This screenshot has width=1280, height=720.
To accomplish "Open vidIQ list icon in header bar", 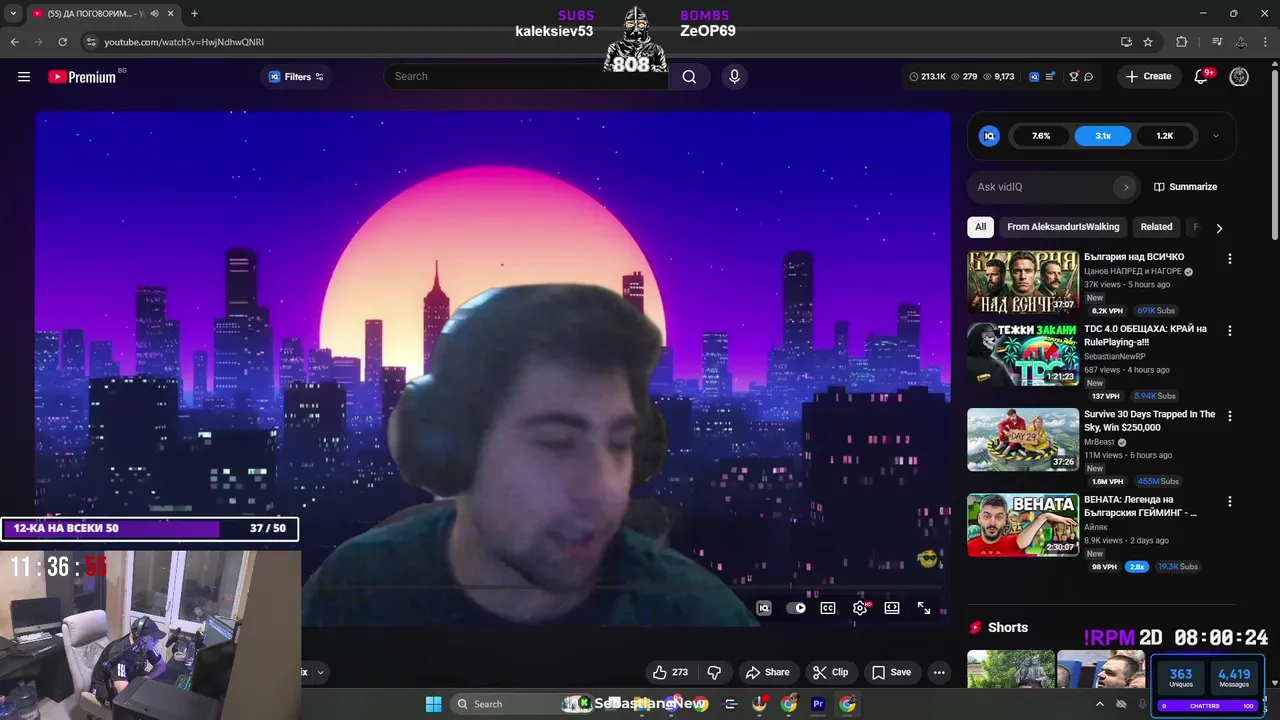I will (x=1049, y=76).
